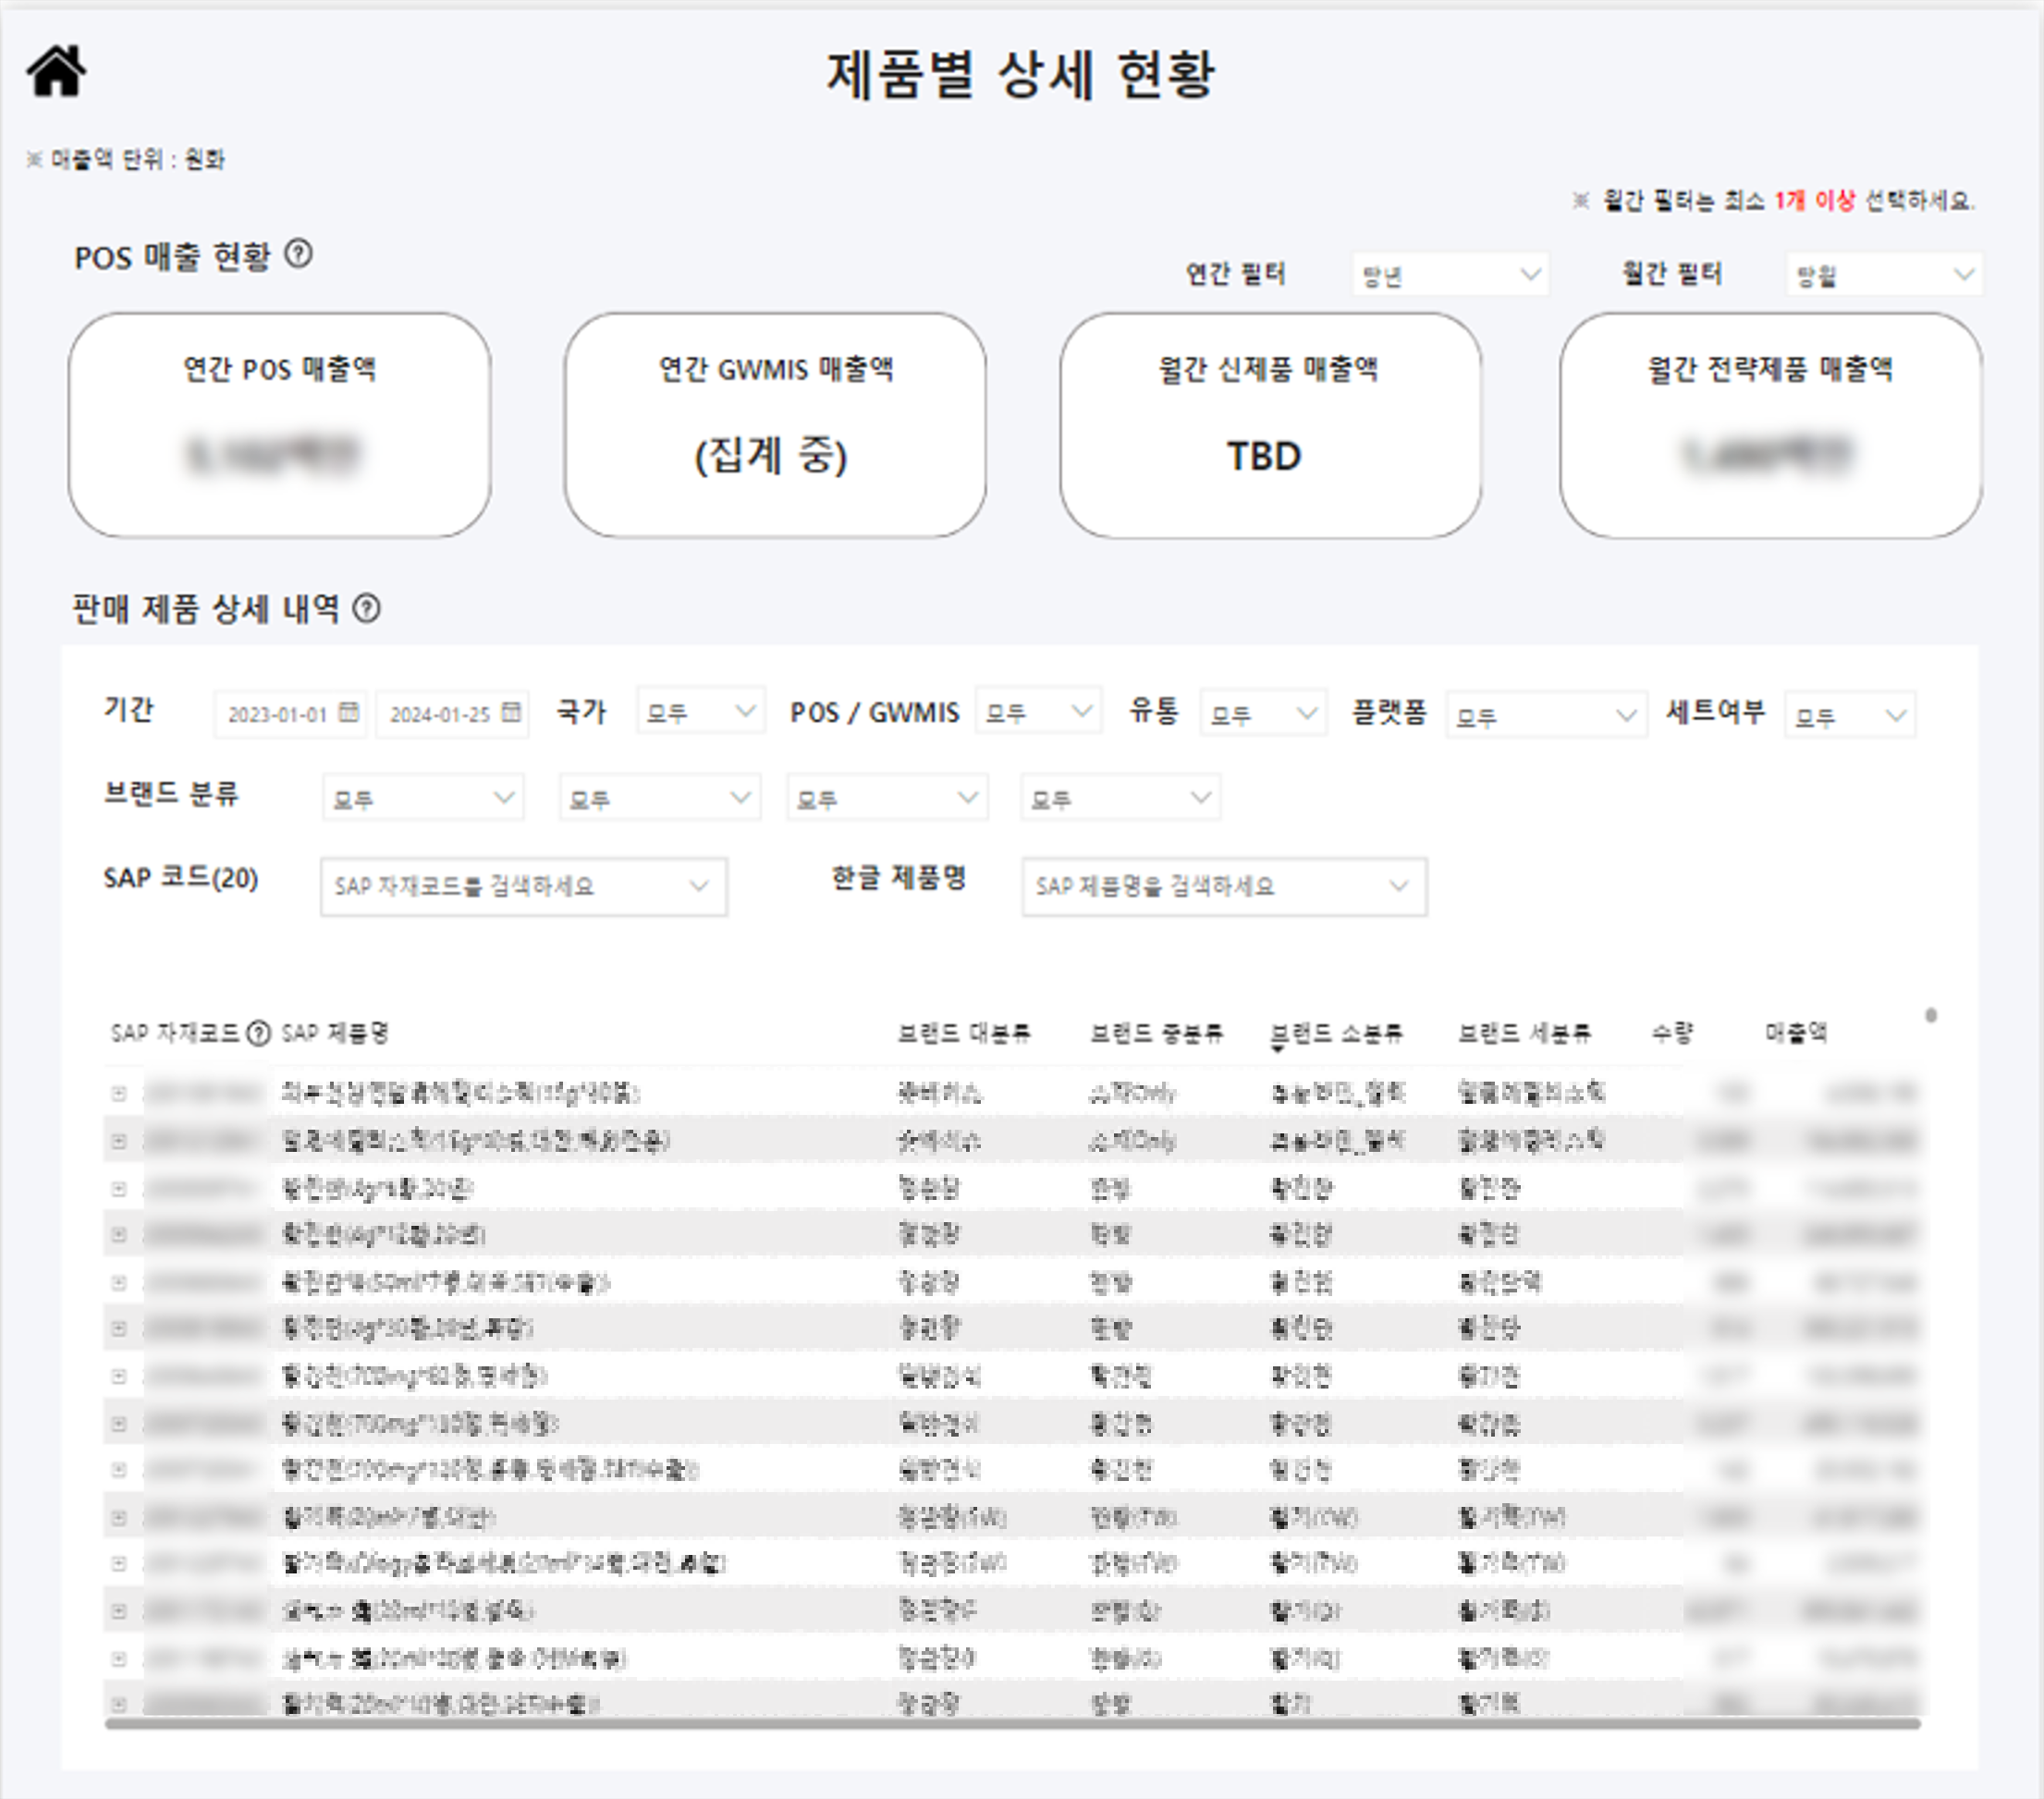This screenshot has width=2044, height=1799.
Task: Click the 한글 제품명 search field
Action: pyautogui.click(x=1223, y=886)
